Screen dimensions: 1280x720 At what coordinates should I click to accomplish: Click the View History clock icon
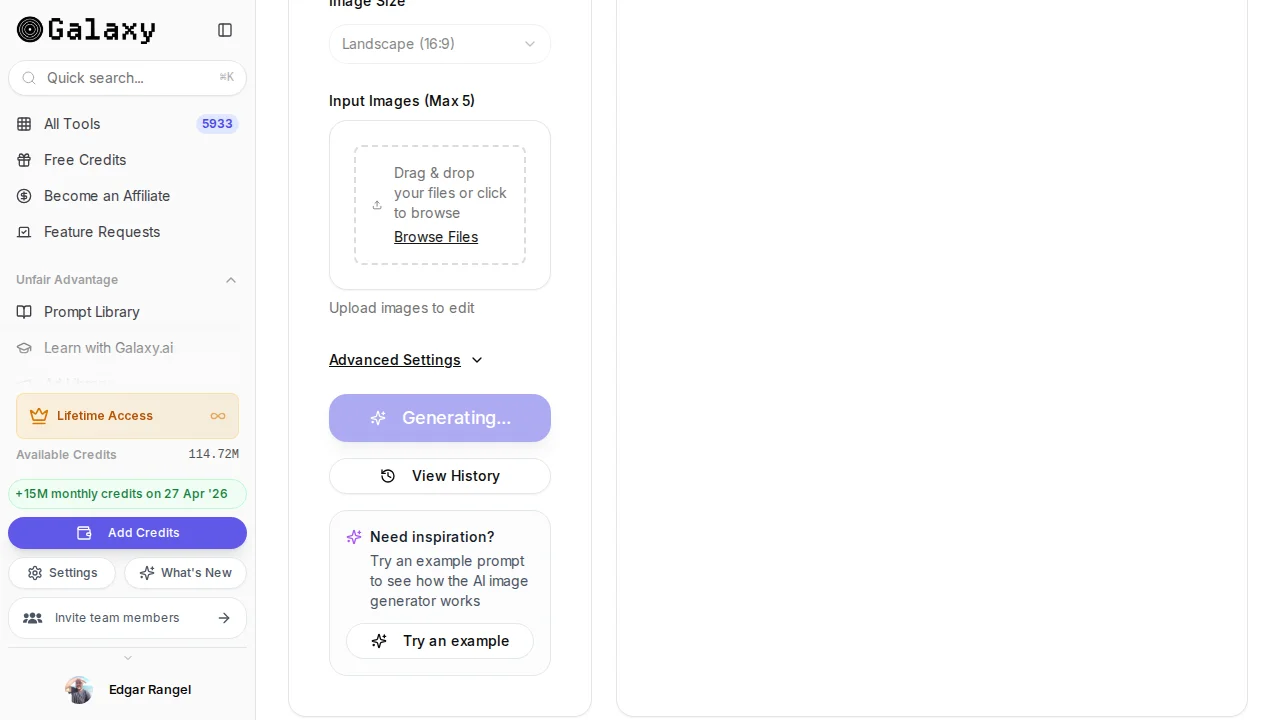click(388, 476)
